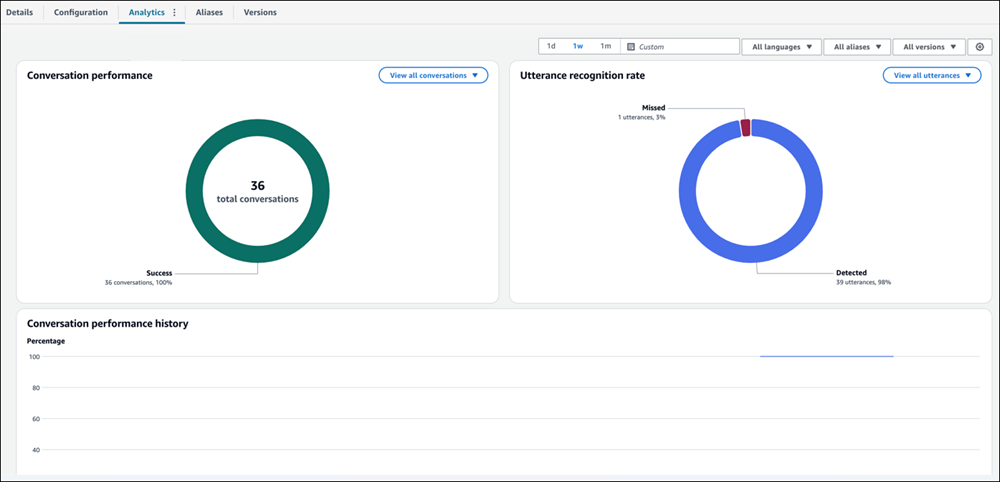
Task: Open the Analytics tab three-dot menu
Action: 174,13
